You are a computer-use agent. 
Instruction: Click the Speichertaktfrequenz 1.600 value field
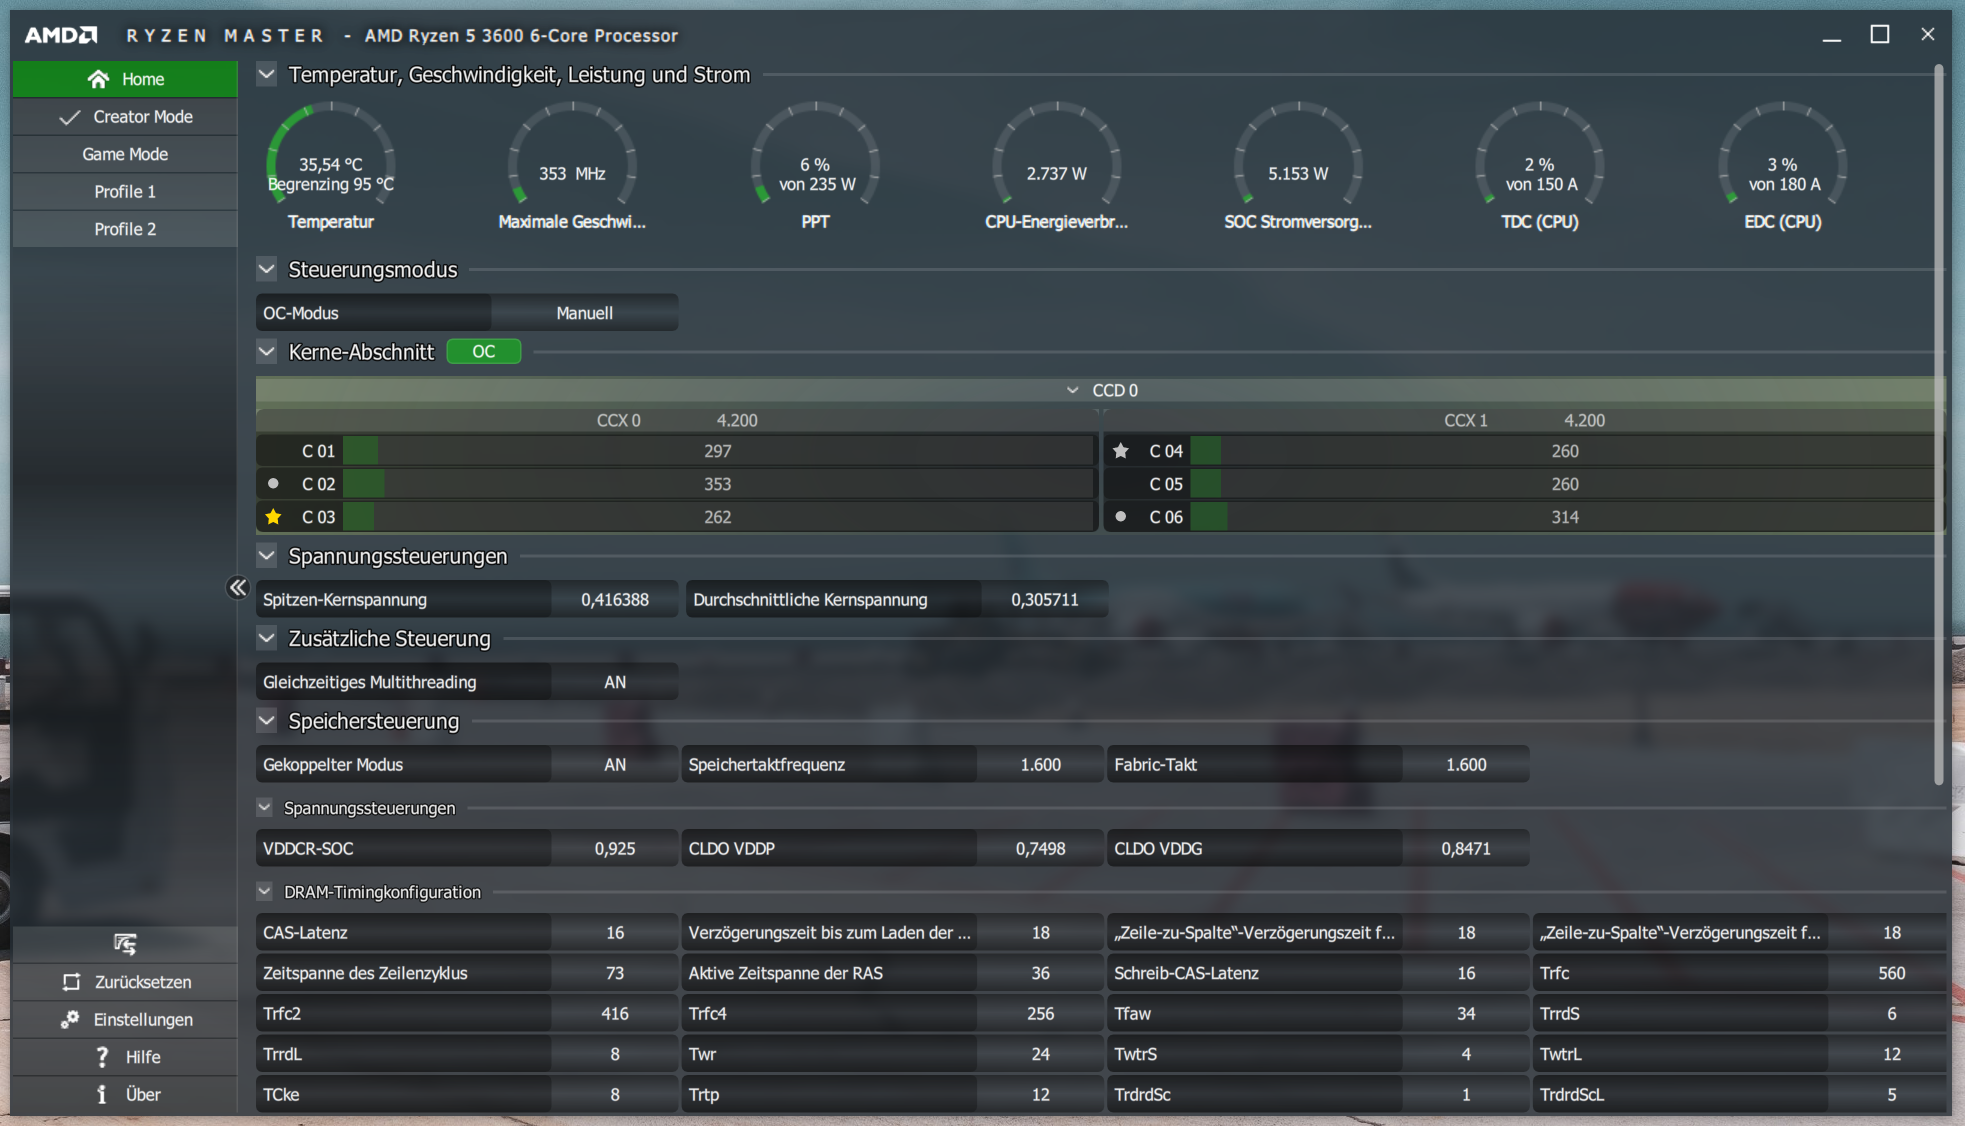click(x=1040, y=765)
